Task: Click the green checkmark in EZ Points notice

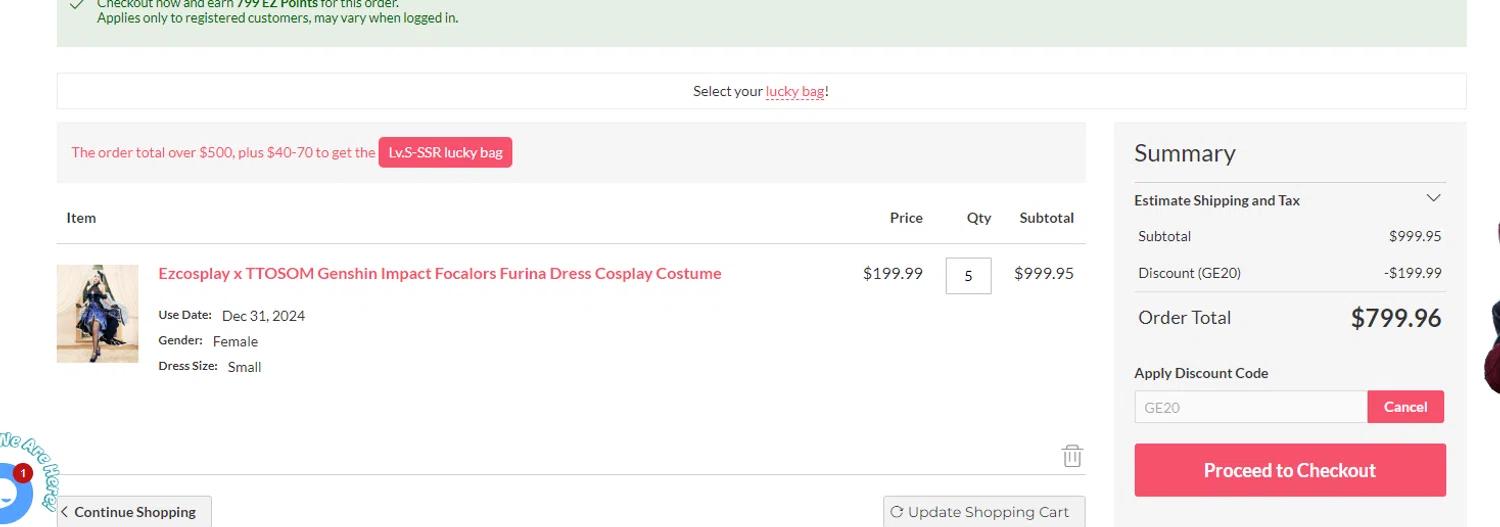Action: [x=77, y=5]
